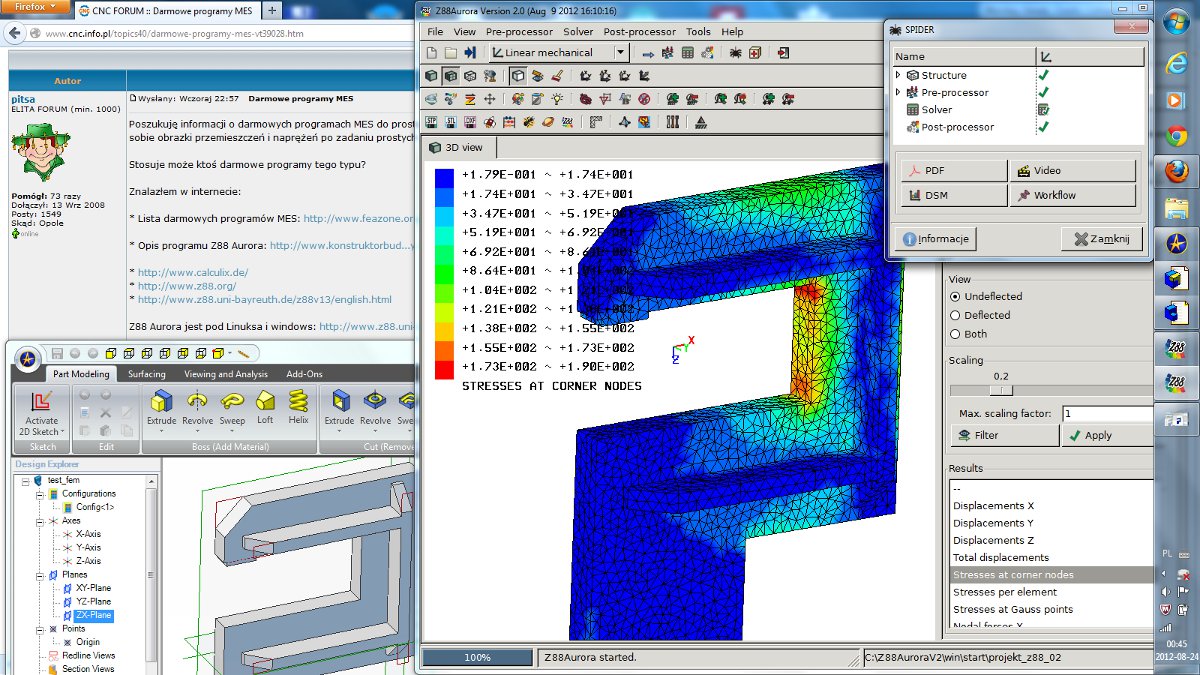Expand the Pre-processor row in SPIDER
Viewport: 1200px width, 675px height.
click(x=898, y=92)
